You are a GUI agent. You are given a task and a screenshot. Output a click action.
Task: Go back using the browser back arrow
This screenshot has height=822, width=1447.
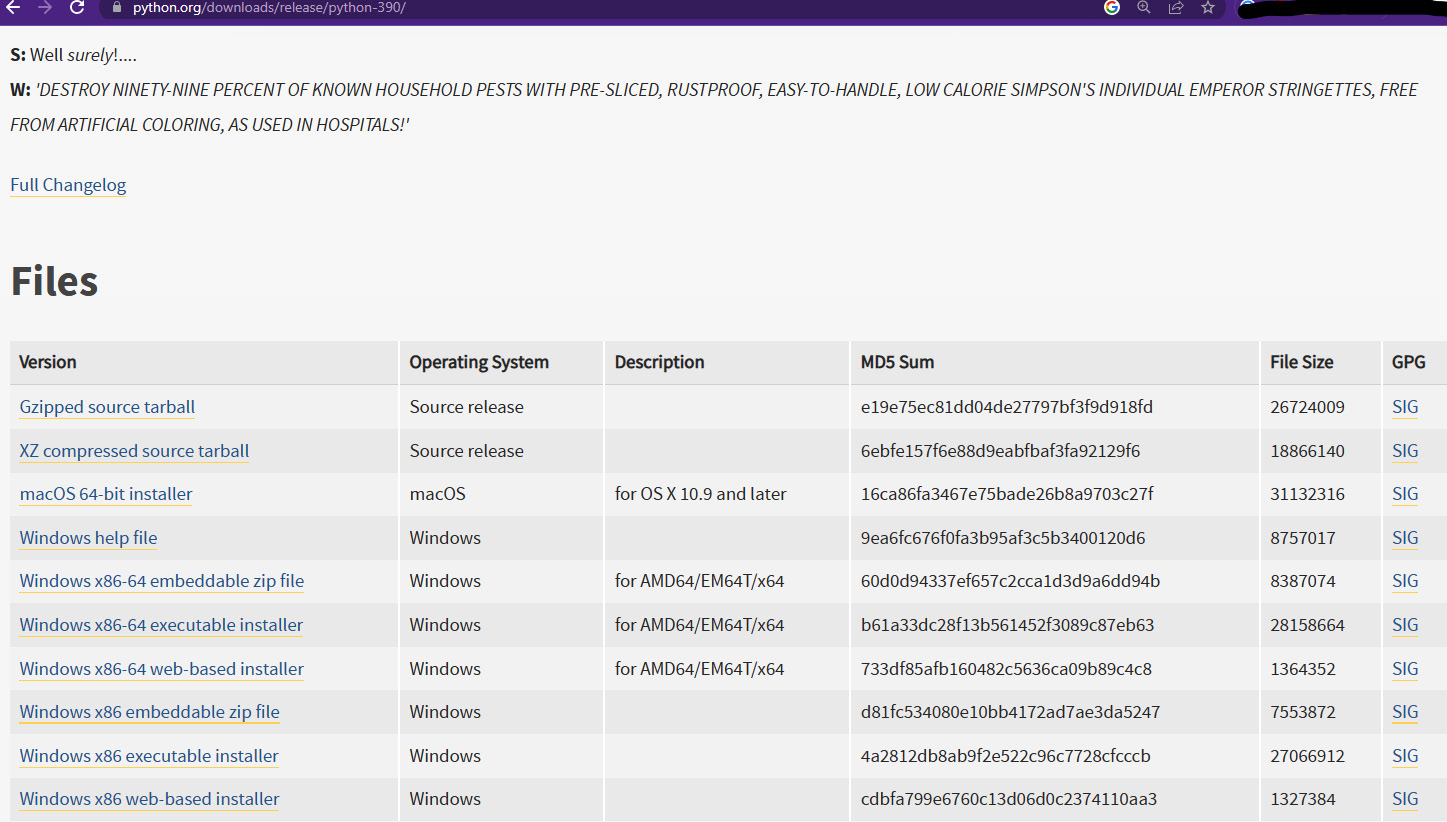[x=13, y=7]
